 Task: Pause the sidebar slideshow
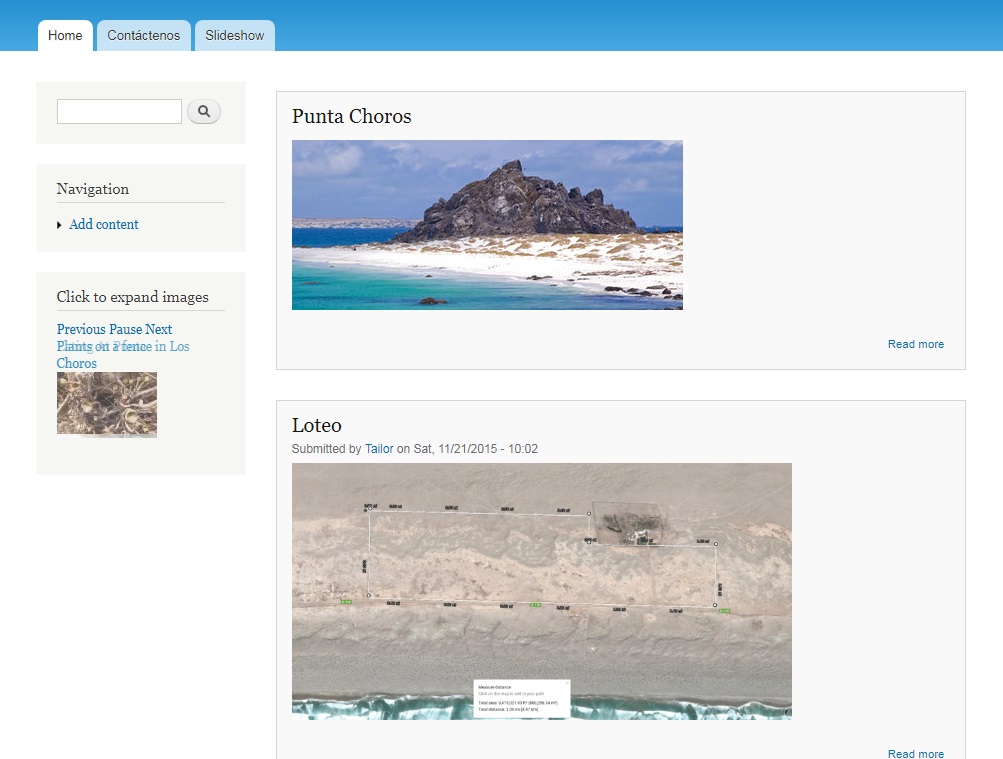pos(126,329)
